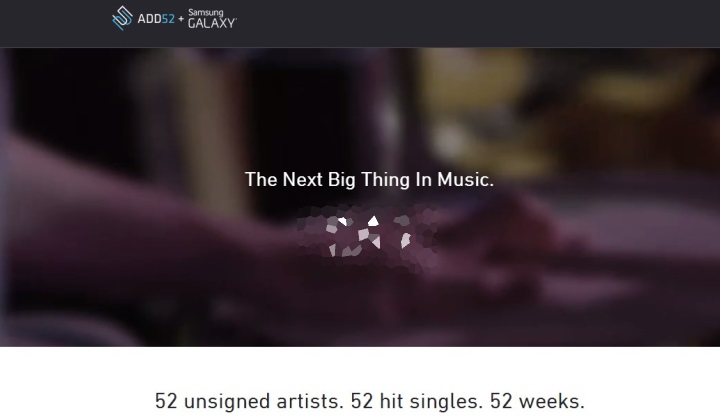Click the bright triangle in the obscured badge
720x420 pixels.
tap(373, 221)
